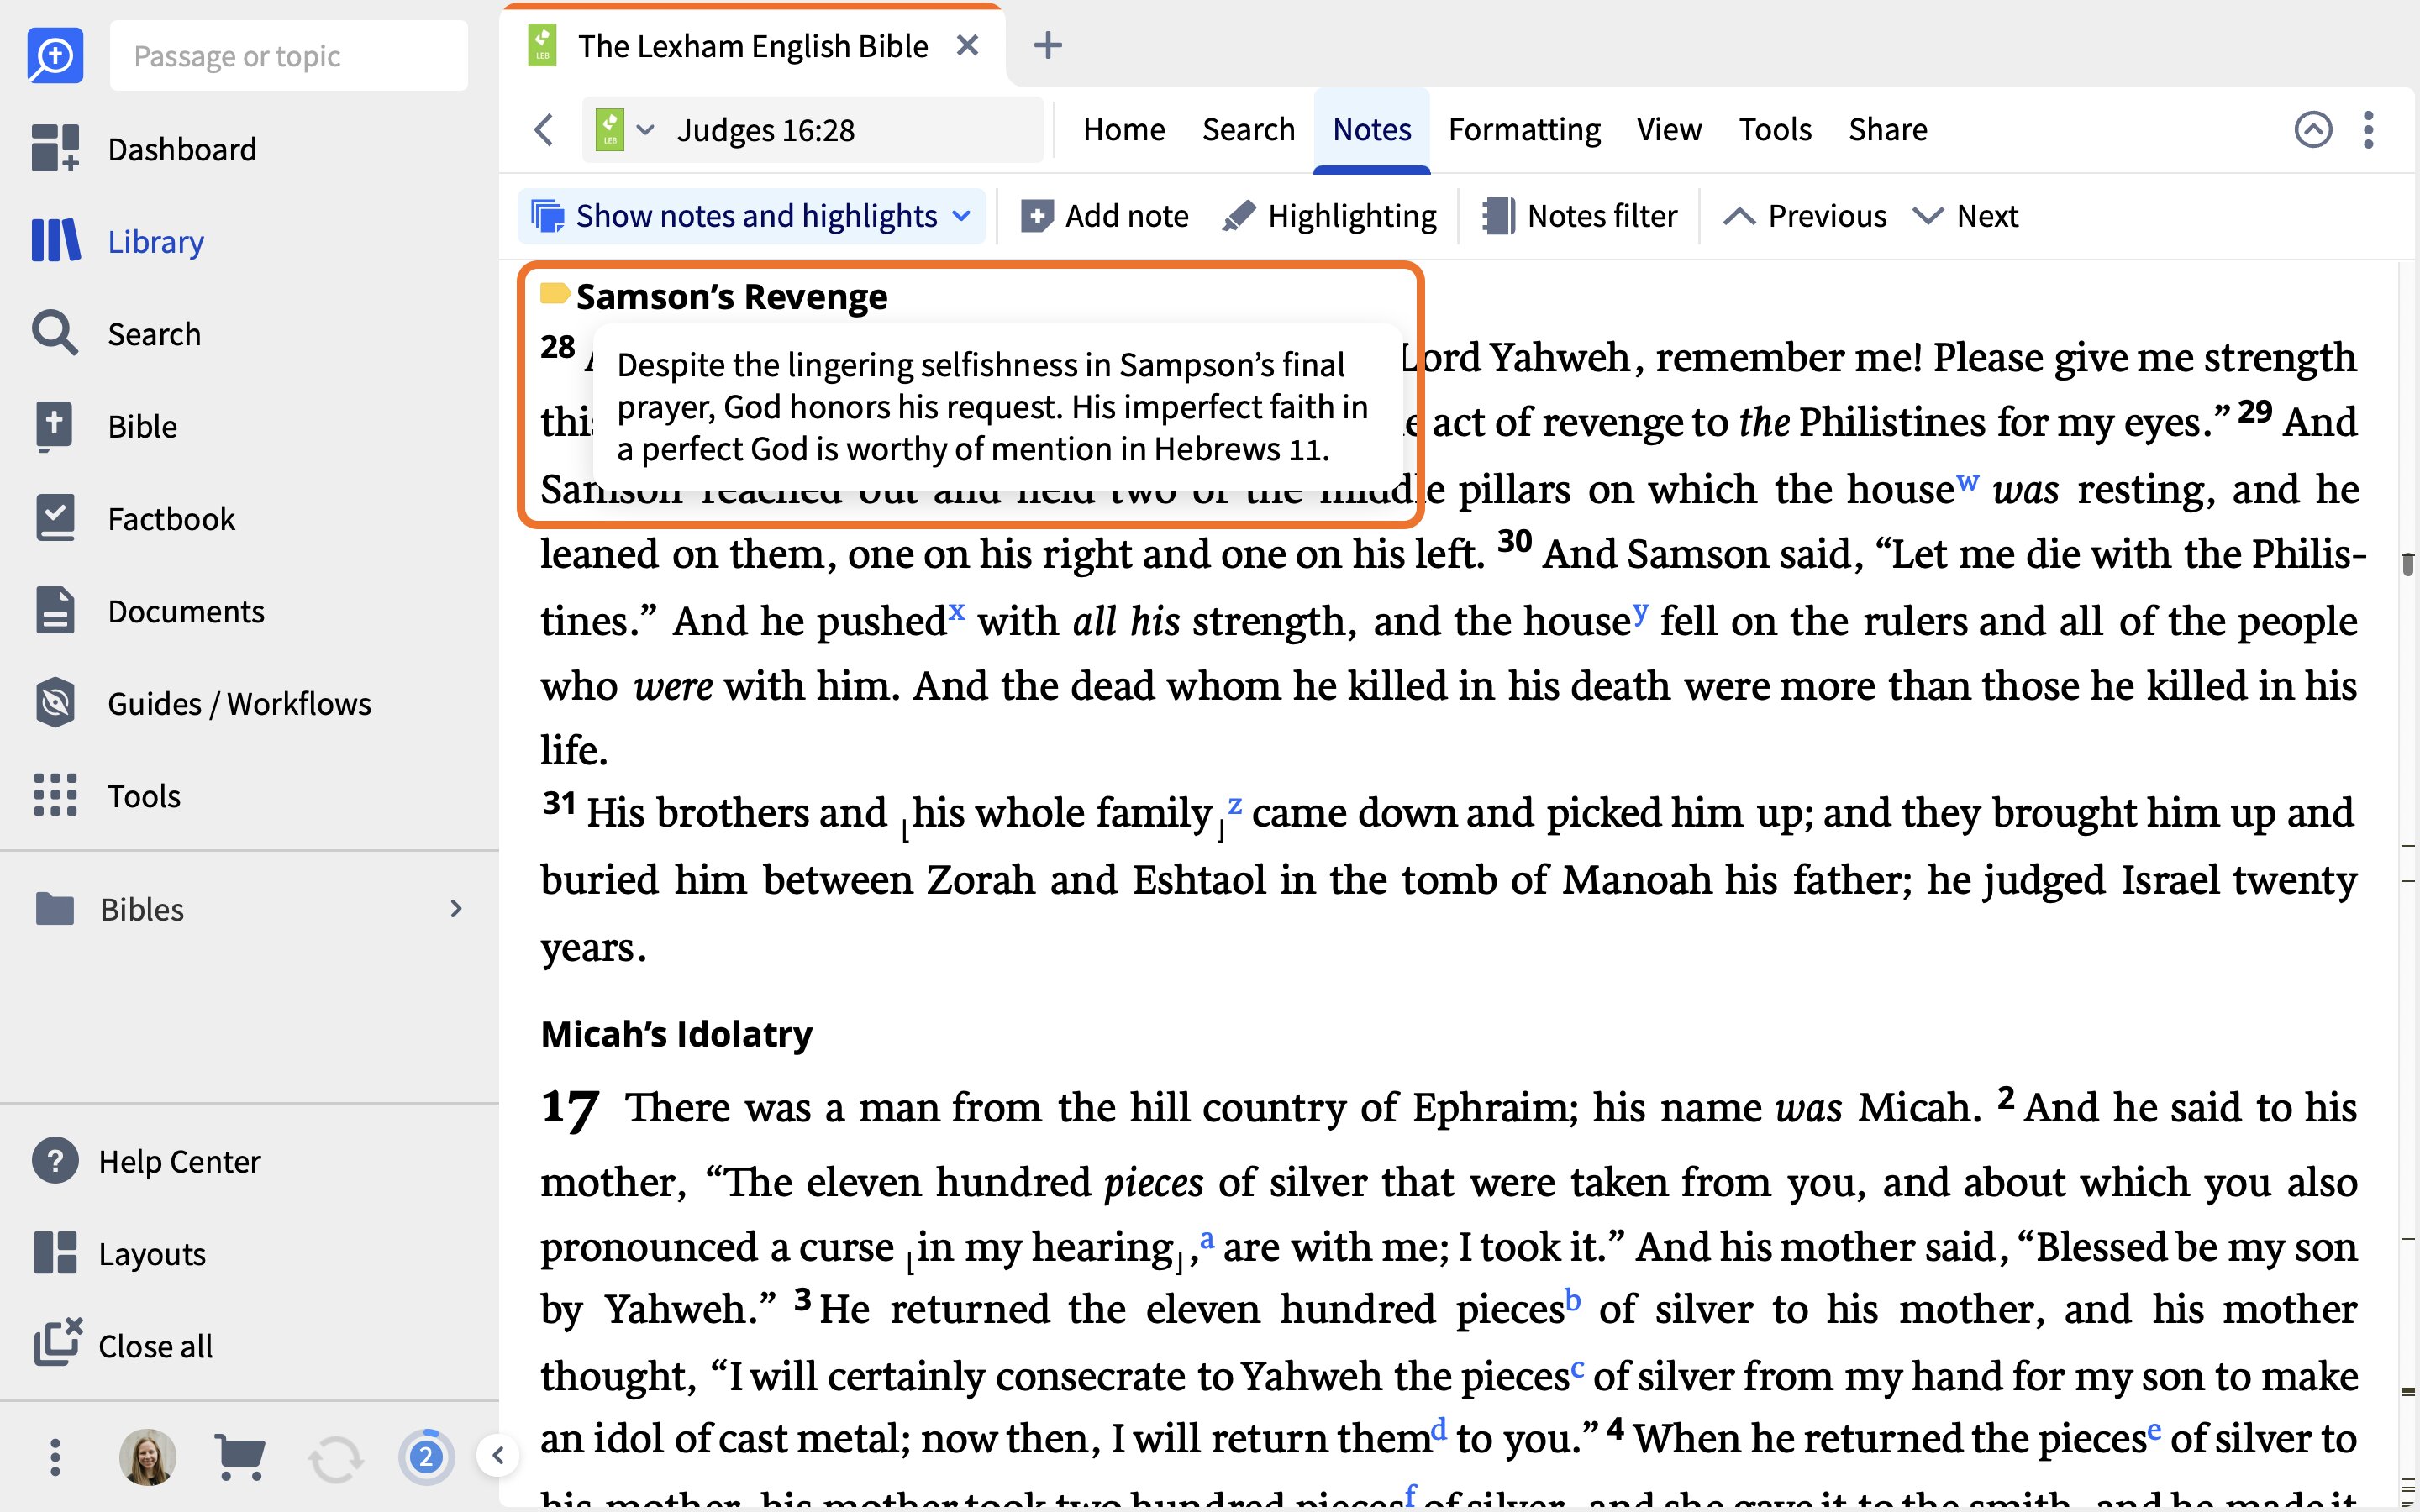Image resolution: width=2420 pixels, height=1512 pixels.
Task: Click the user profile avatar
Action: 148,1457
